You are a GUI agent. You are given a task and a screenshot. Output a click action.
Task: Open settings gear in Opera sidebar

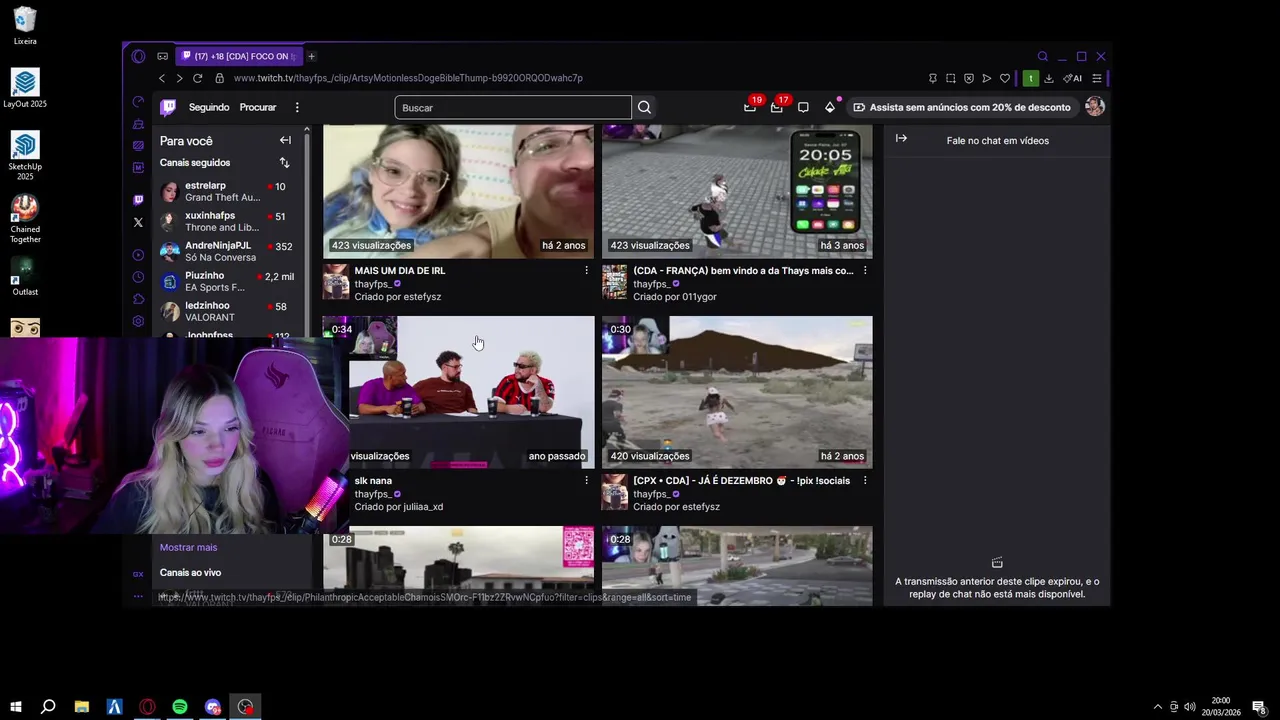(x=138, y=321)
